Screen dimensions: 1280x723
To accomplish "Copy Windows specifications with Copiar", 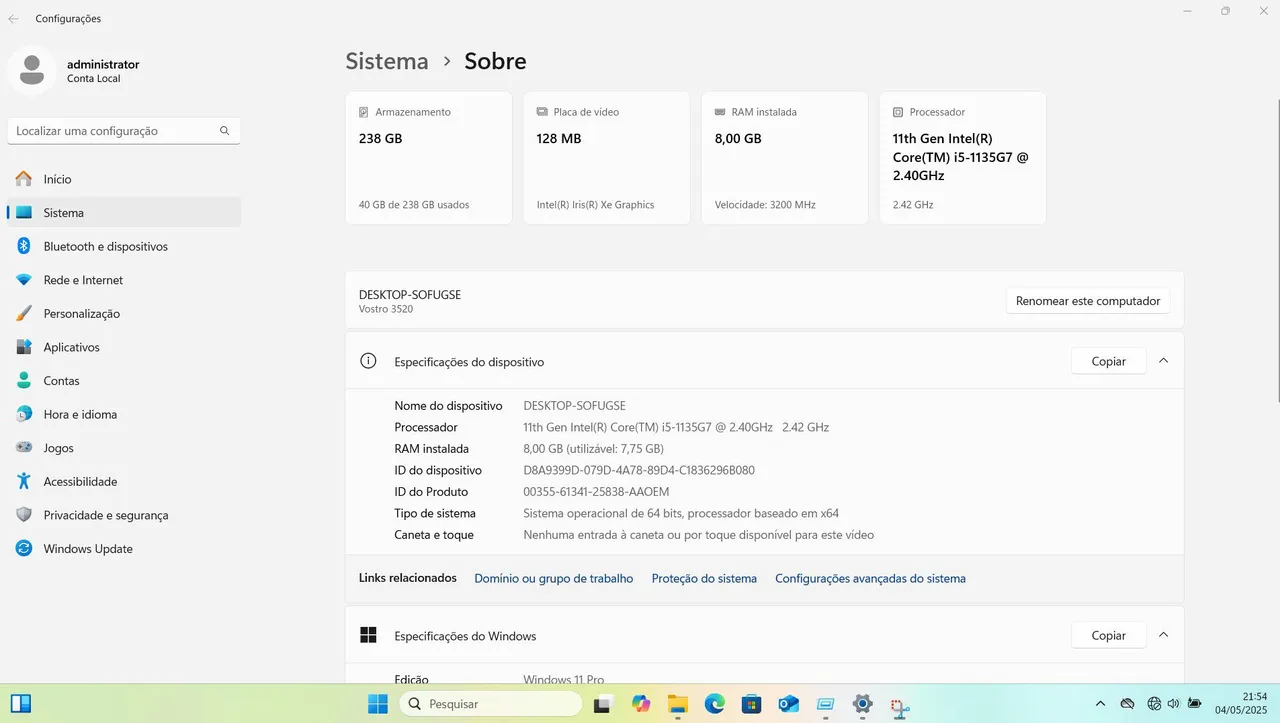I will click(x=1108, y=635).
